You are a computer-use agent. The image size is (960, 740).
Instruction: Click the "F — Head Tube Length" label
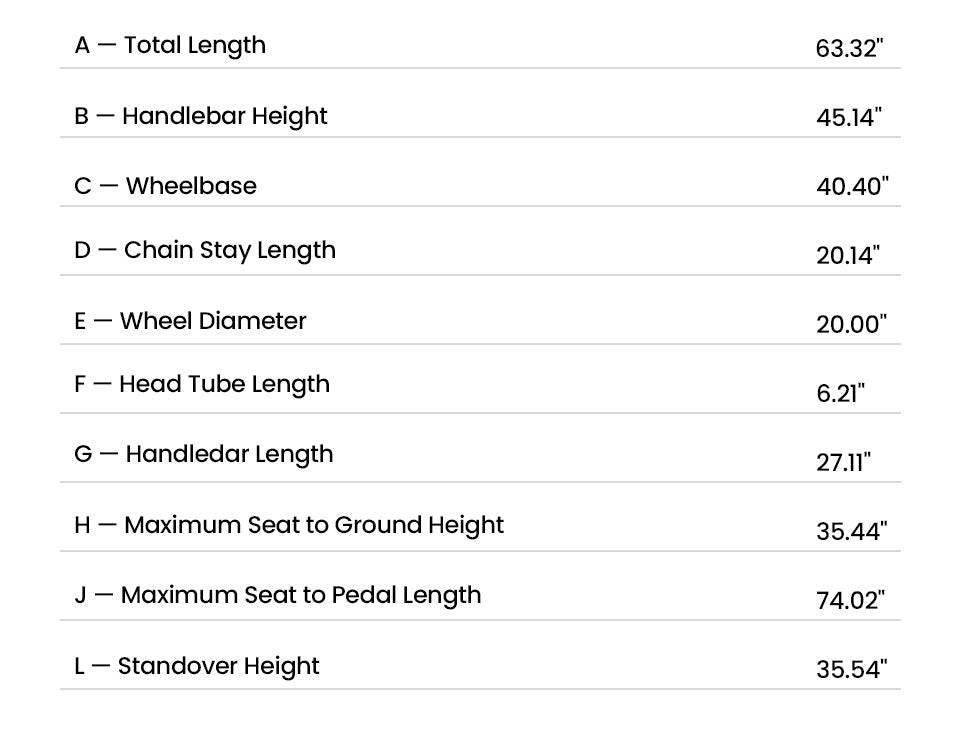202,384
